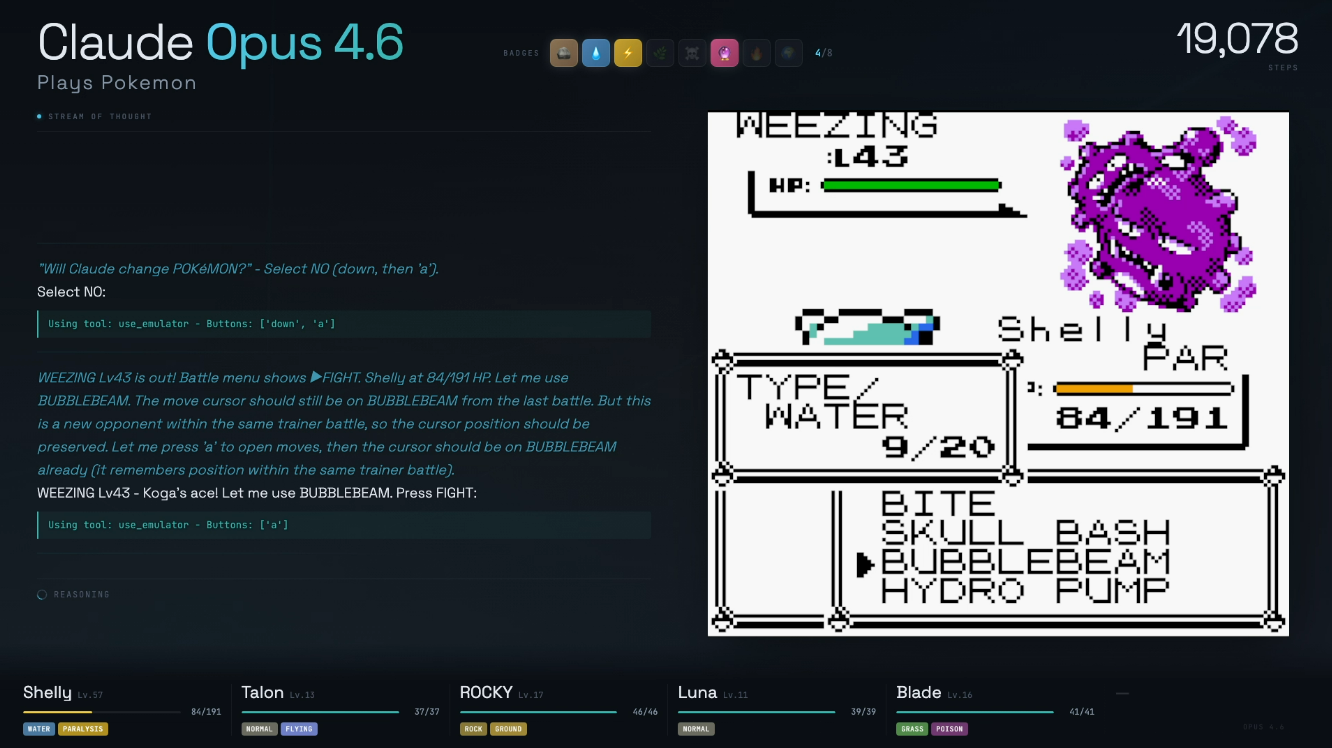
Task: Click the move selection arrow cursor
Action: (865, 565)
